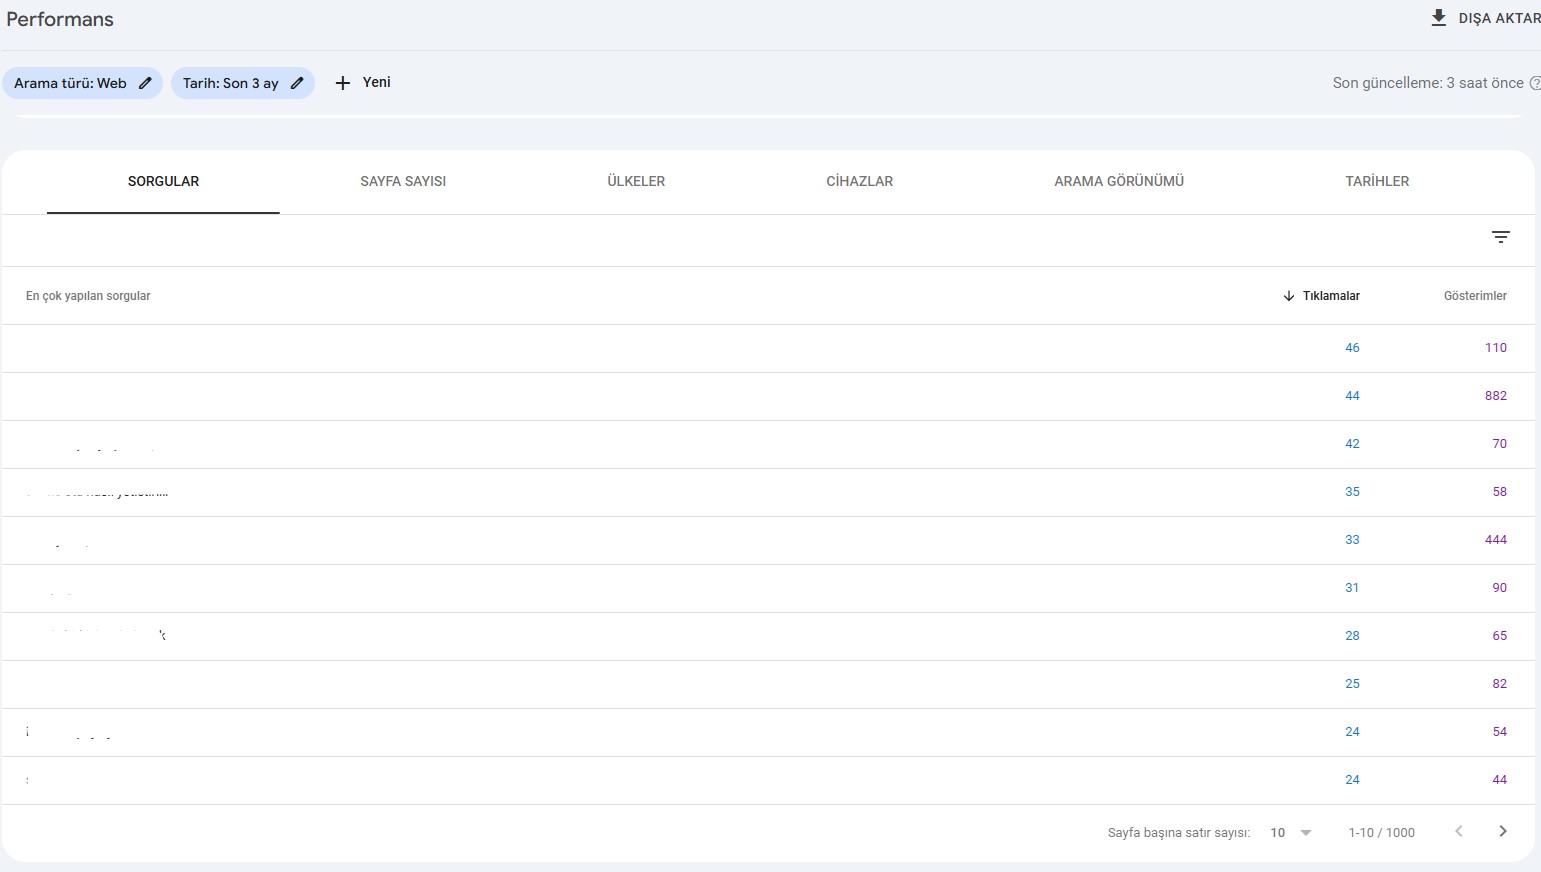Screen dimensions: 1541x872
Task: Click the impressions value 70
Action: click(1500, 444)
